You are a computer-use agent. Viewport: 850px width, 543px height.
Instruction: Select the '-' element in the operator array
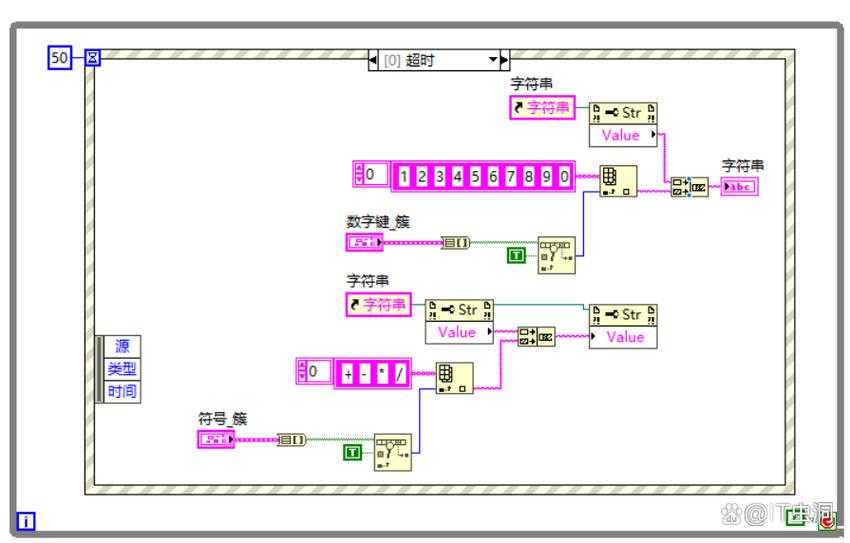pyautogui.click(x=365, y=374)
